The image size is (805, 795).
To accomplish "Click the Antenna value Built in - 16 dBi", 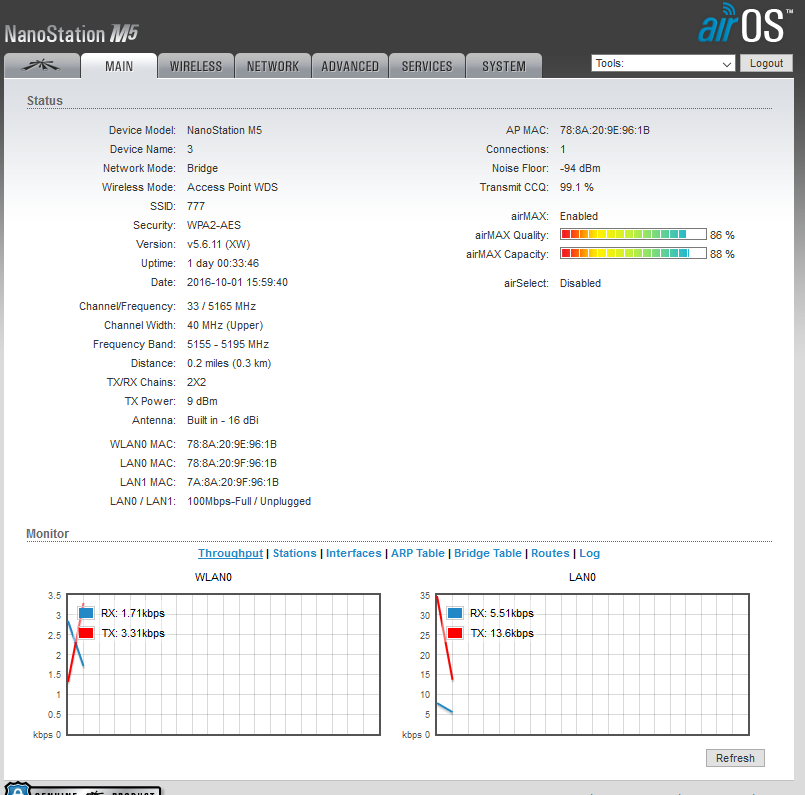I will [x=223, y=420].
